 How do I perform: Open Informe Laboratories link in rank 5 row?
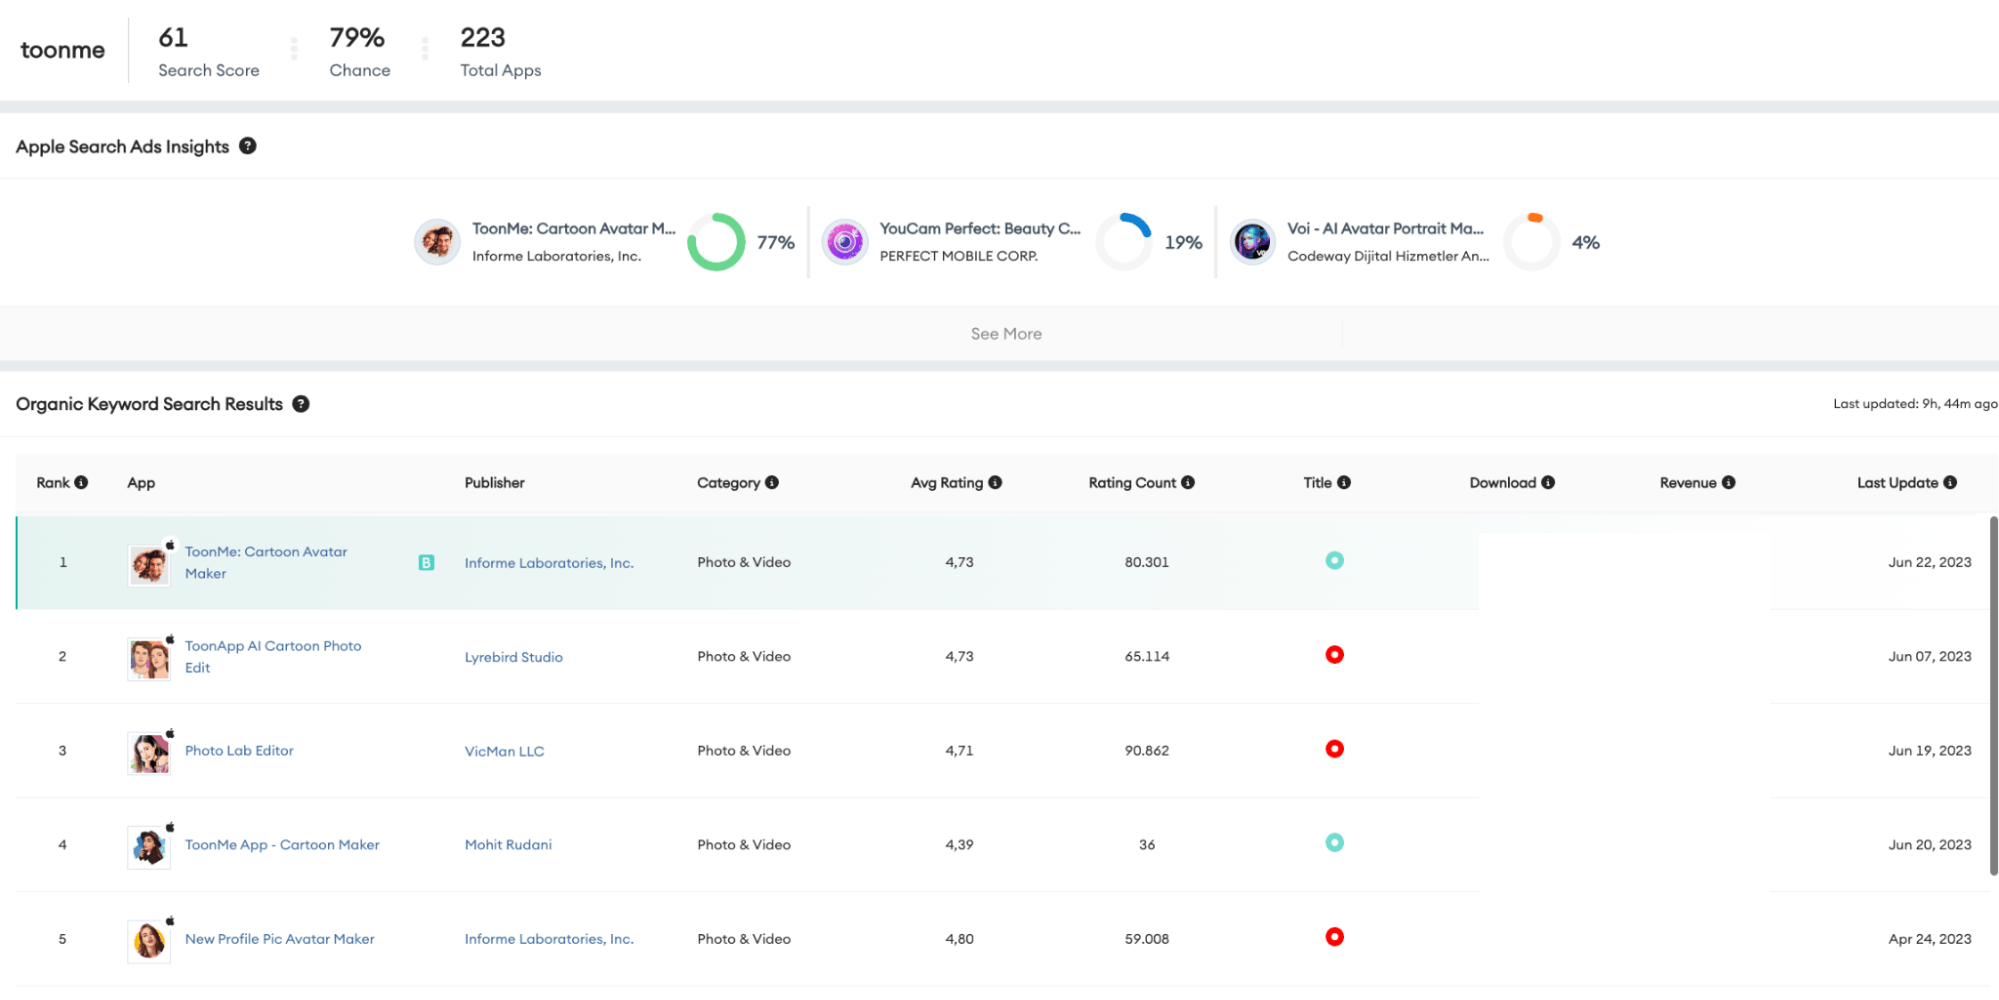549,939
